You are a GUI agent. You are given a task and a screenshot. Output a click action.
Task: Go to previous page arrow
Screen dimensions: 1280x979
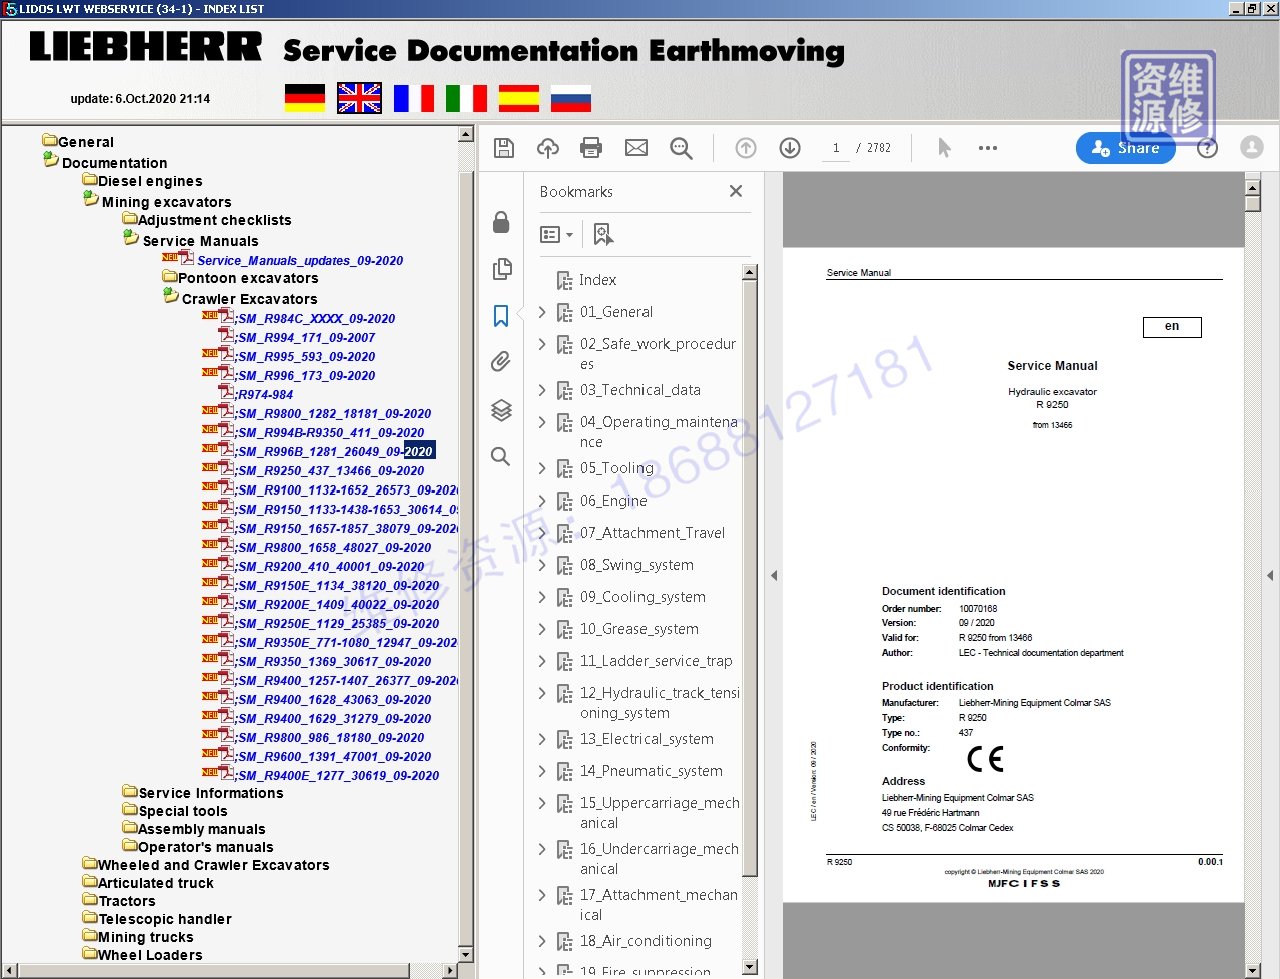[746, 148]
